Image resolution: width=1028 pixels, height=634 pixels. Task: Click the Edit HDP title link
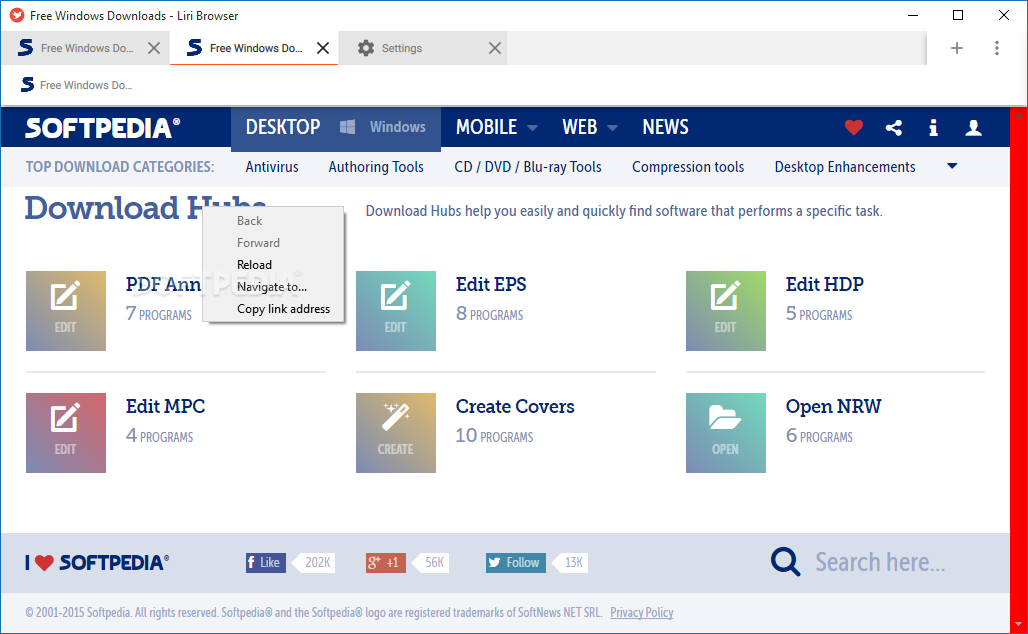(825, 285)
